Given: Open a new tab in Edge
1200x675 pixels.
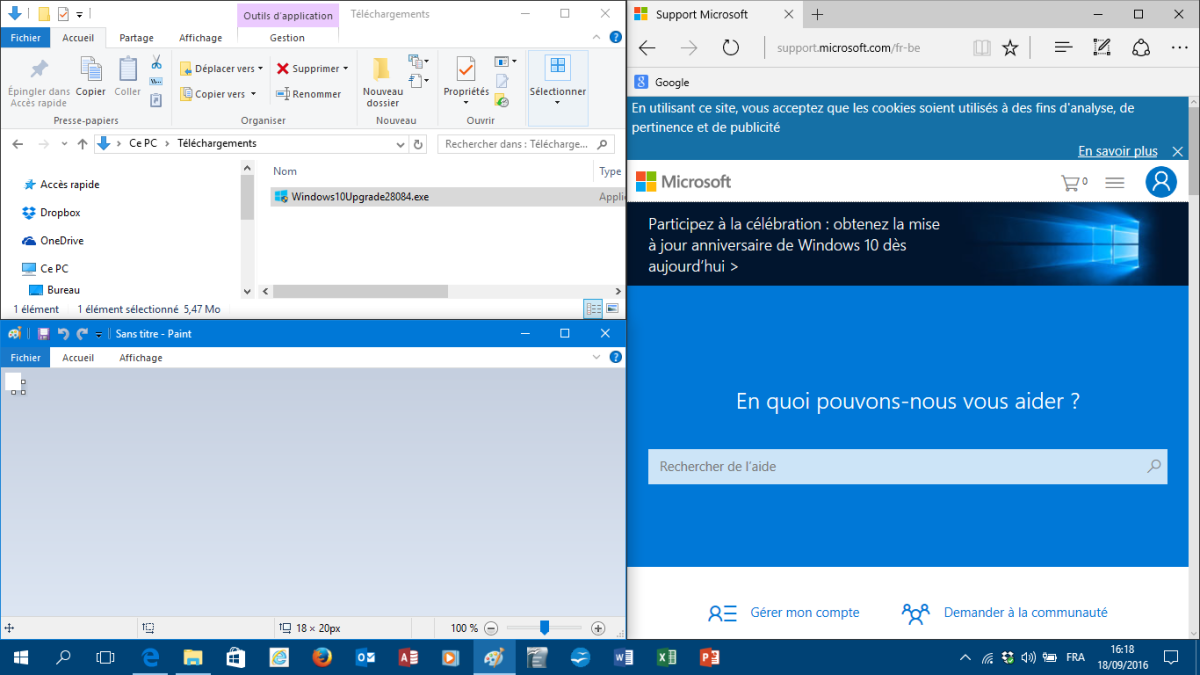Looking at the screenshot, I should (817, 14).
